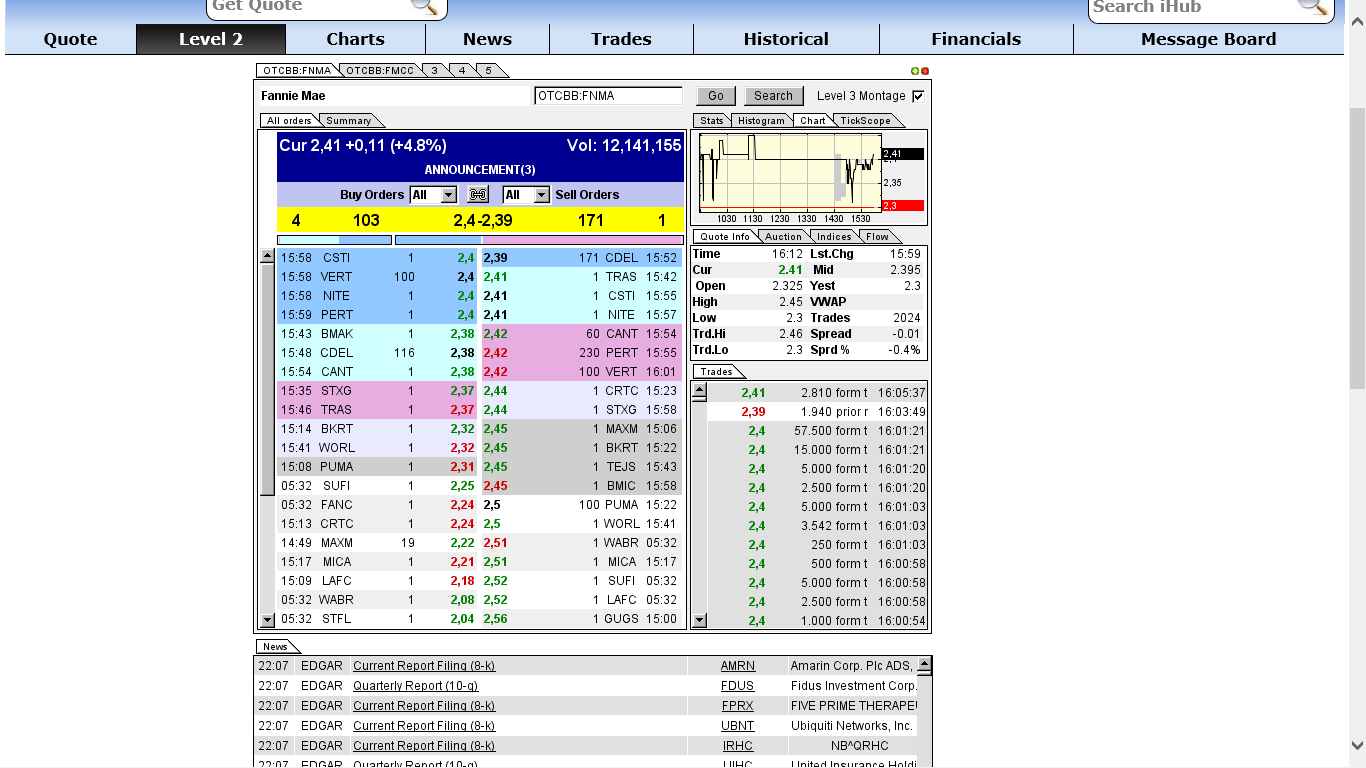
Task: Switch to the Summary tab
Action: tap(351, 120)
